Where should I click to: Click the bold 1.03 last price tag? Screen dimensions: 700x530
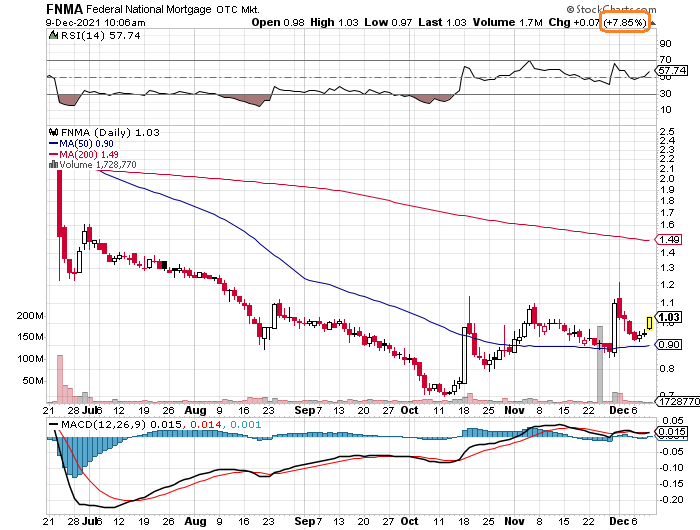669,317
